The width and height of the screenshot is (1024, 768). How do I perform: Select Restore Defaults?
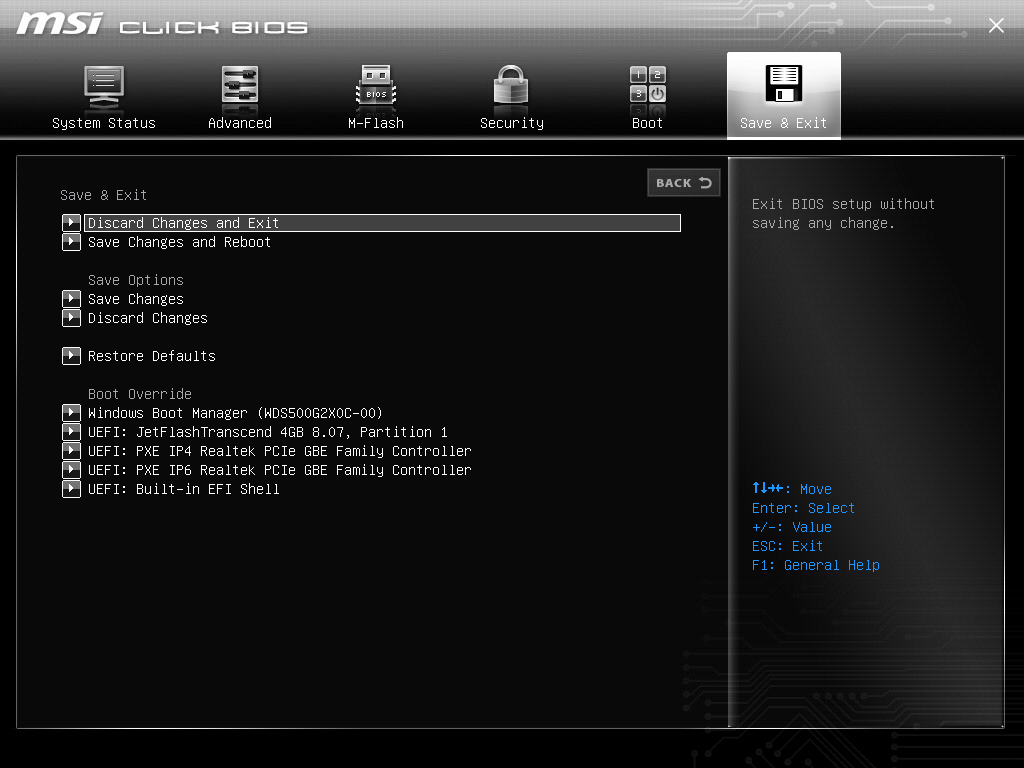152,356
